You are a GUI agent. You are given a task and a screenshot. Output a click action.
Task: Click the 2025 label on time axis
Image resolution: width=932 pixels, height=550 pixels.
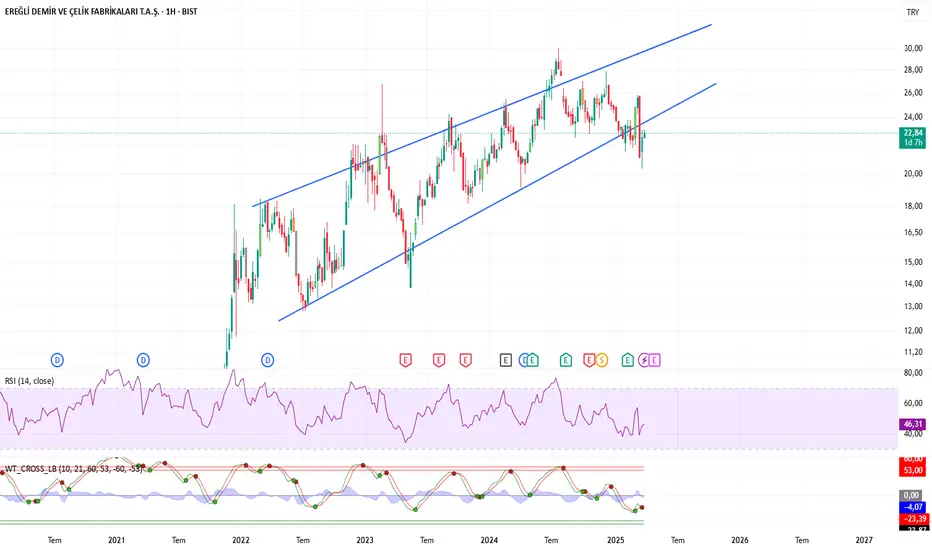pos(616,540)
